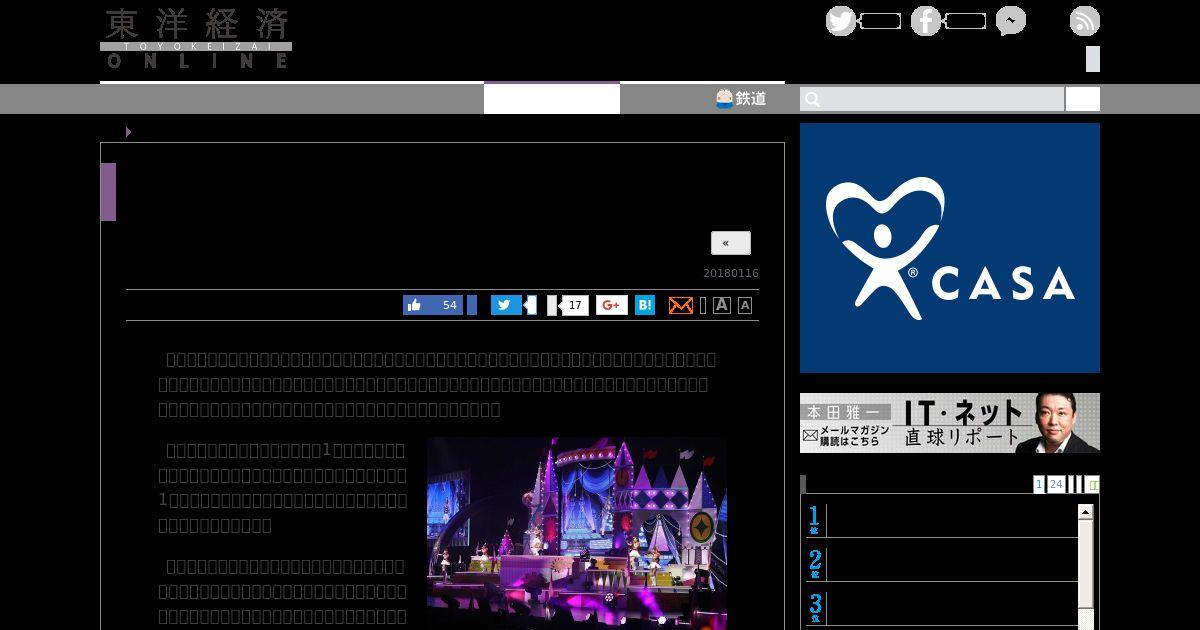Send the article via the orange envelope icon
The image size is (1200, 630).
[x=681, y=305]
